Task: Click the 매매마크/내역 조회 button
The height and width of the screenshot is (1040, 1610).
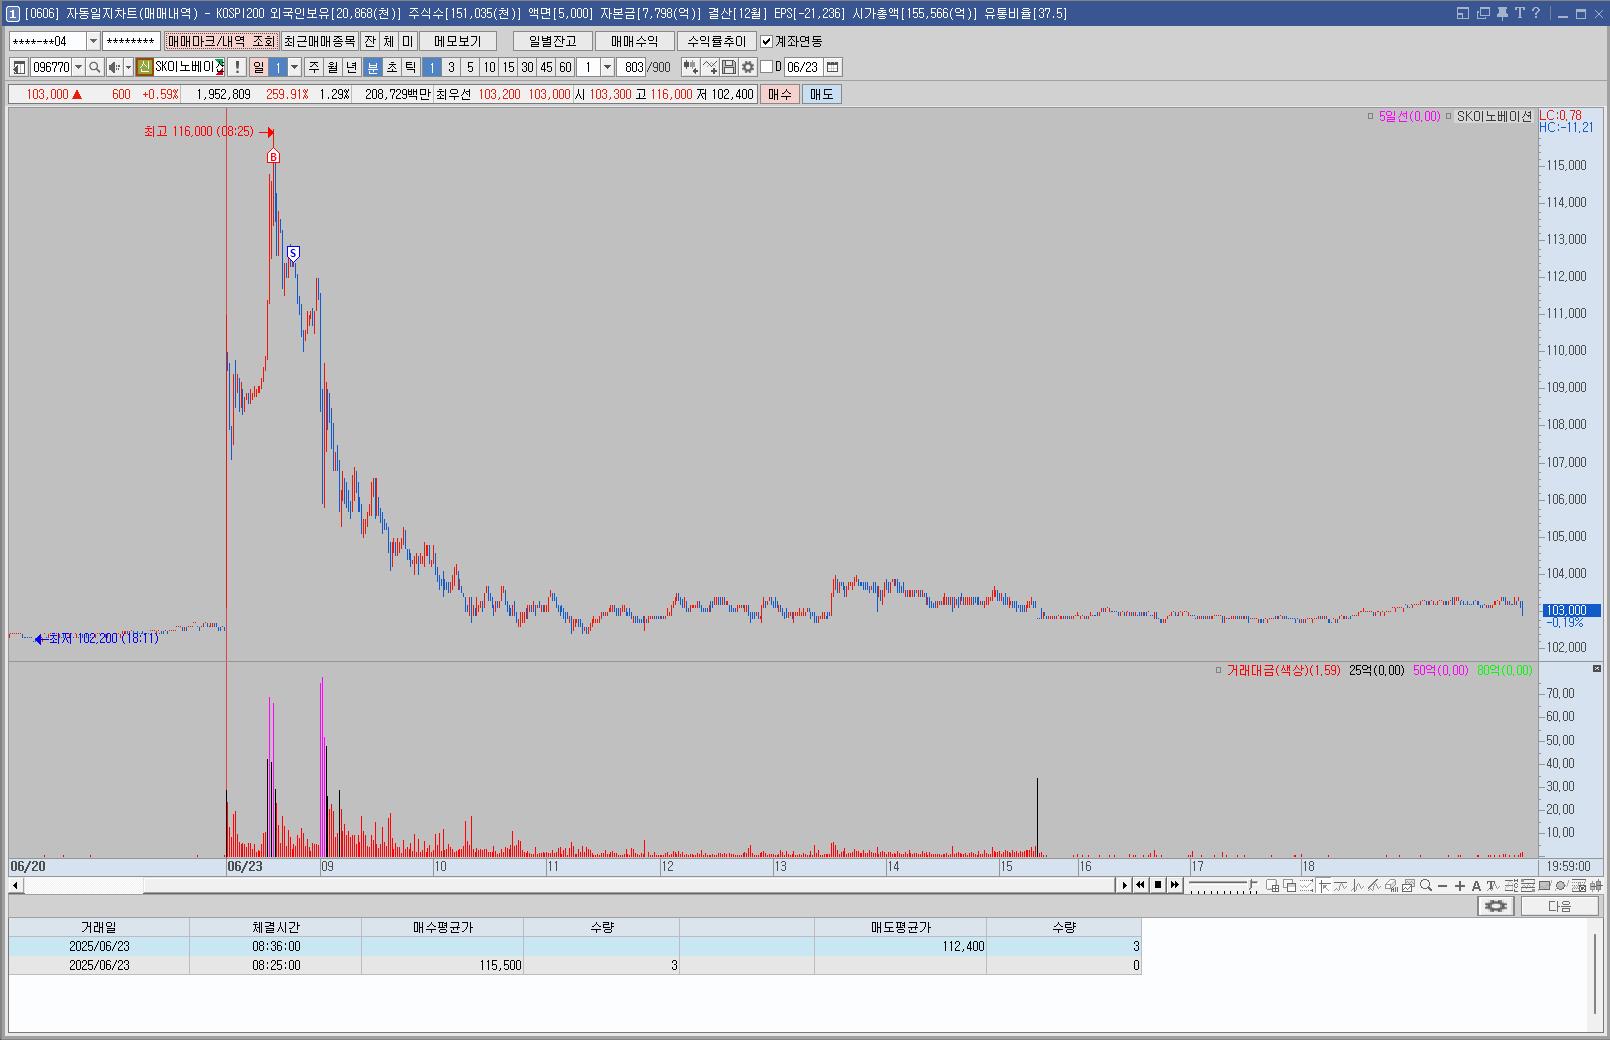Action: 221,41
